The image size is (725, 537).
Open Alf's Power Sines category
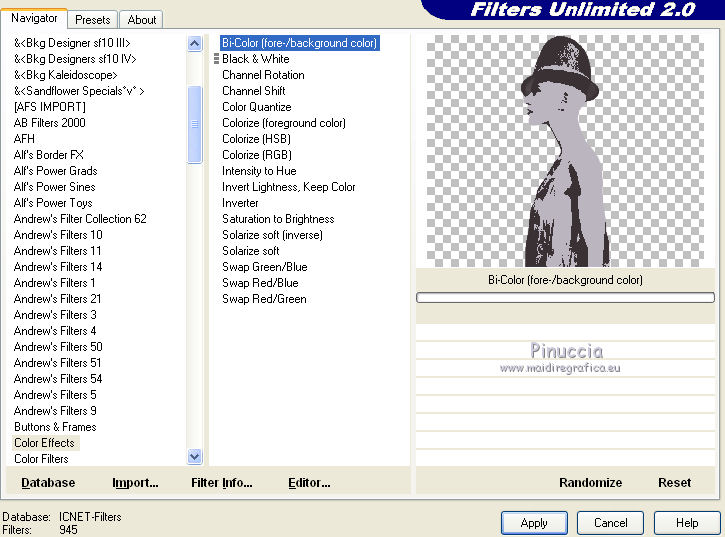pos(55,187)
